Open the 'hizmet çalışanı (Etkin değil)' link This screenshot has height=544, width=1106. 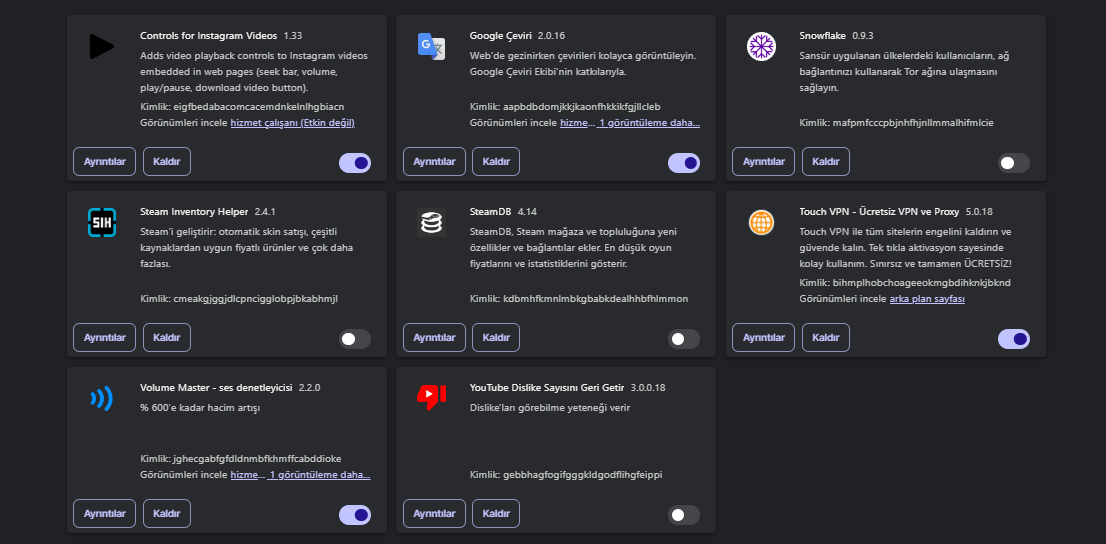tap(292, 123)
